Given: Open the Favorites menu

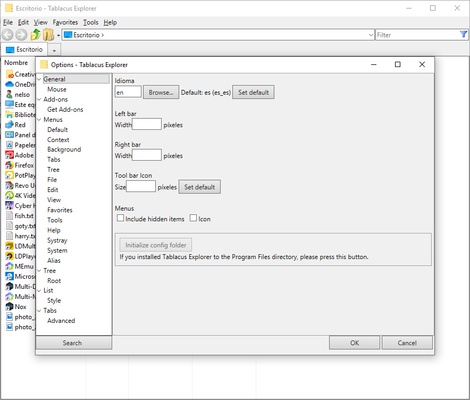Looking at the screenshot, I should coord(65,22).
